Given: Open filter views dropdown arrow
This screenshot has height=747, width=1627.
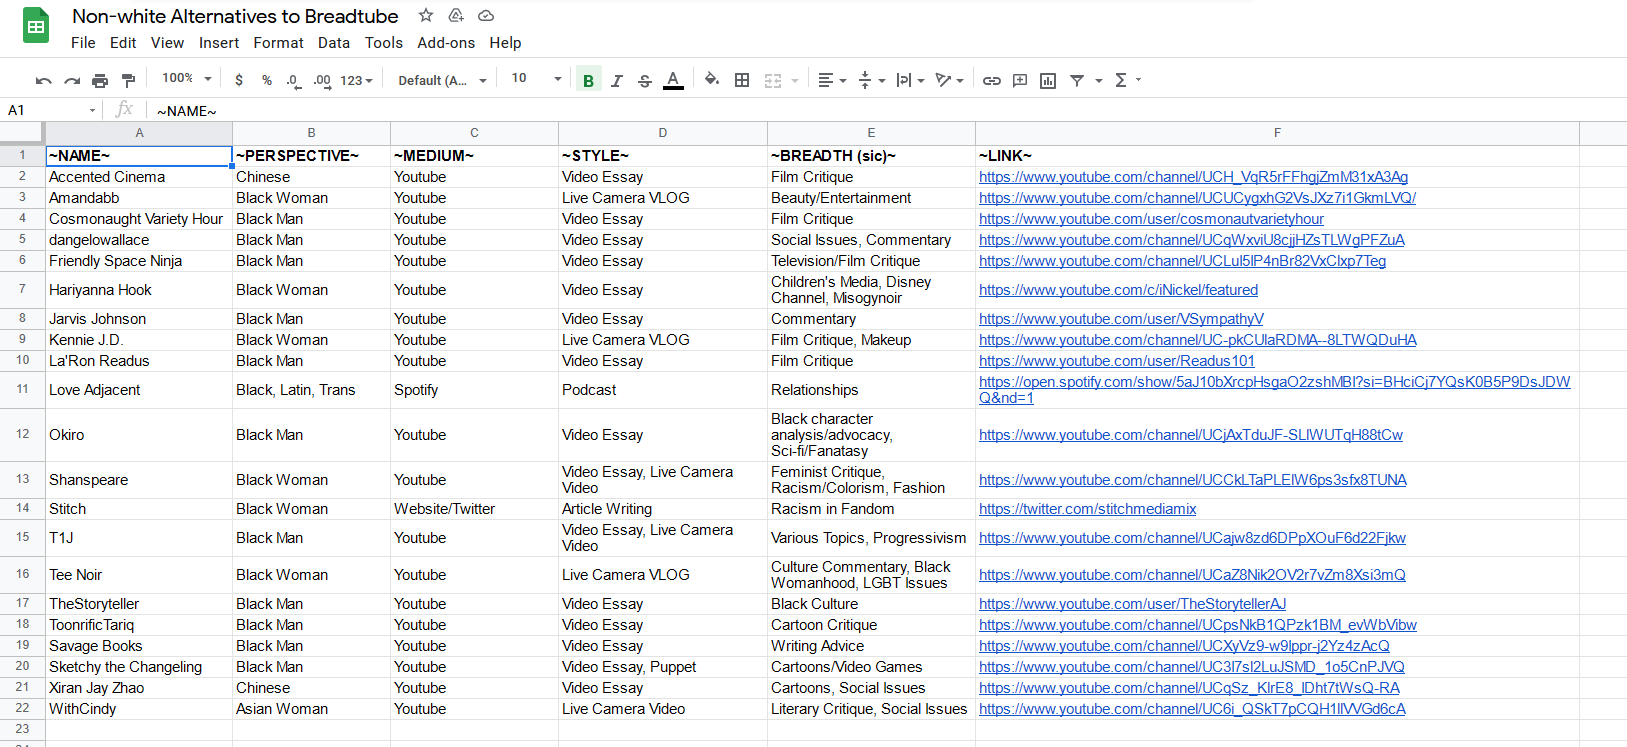Looking at the screenshot, I should (x=1099, y=80).
